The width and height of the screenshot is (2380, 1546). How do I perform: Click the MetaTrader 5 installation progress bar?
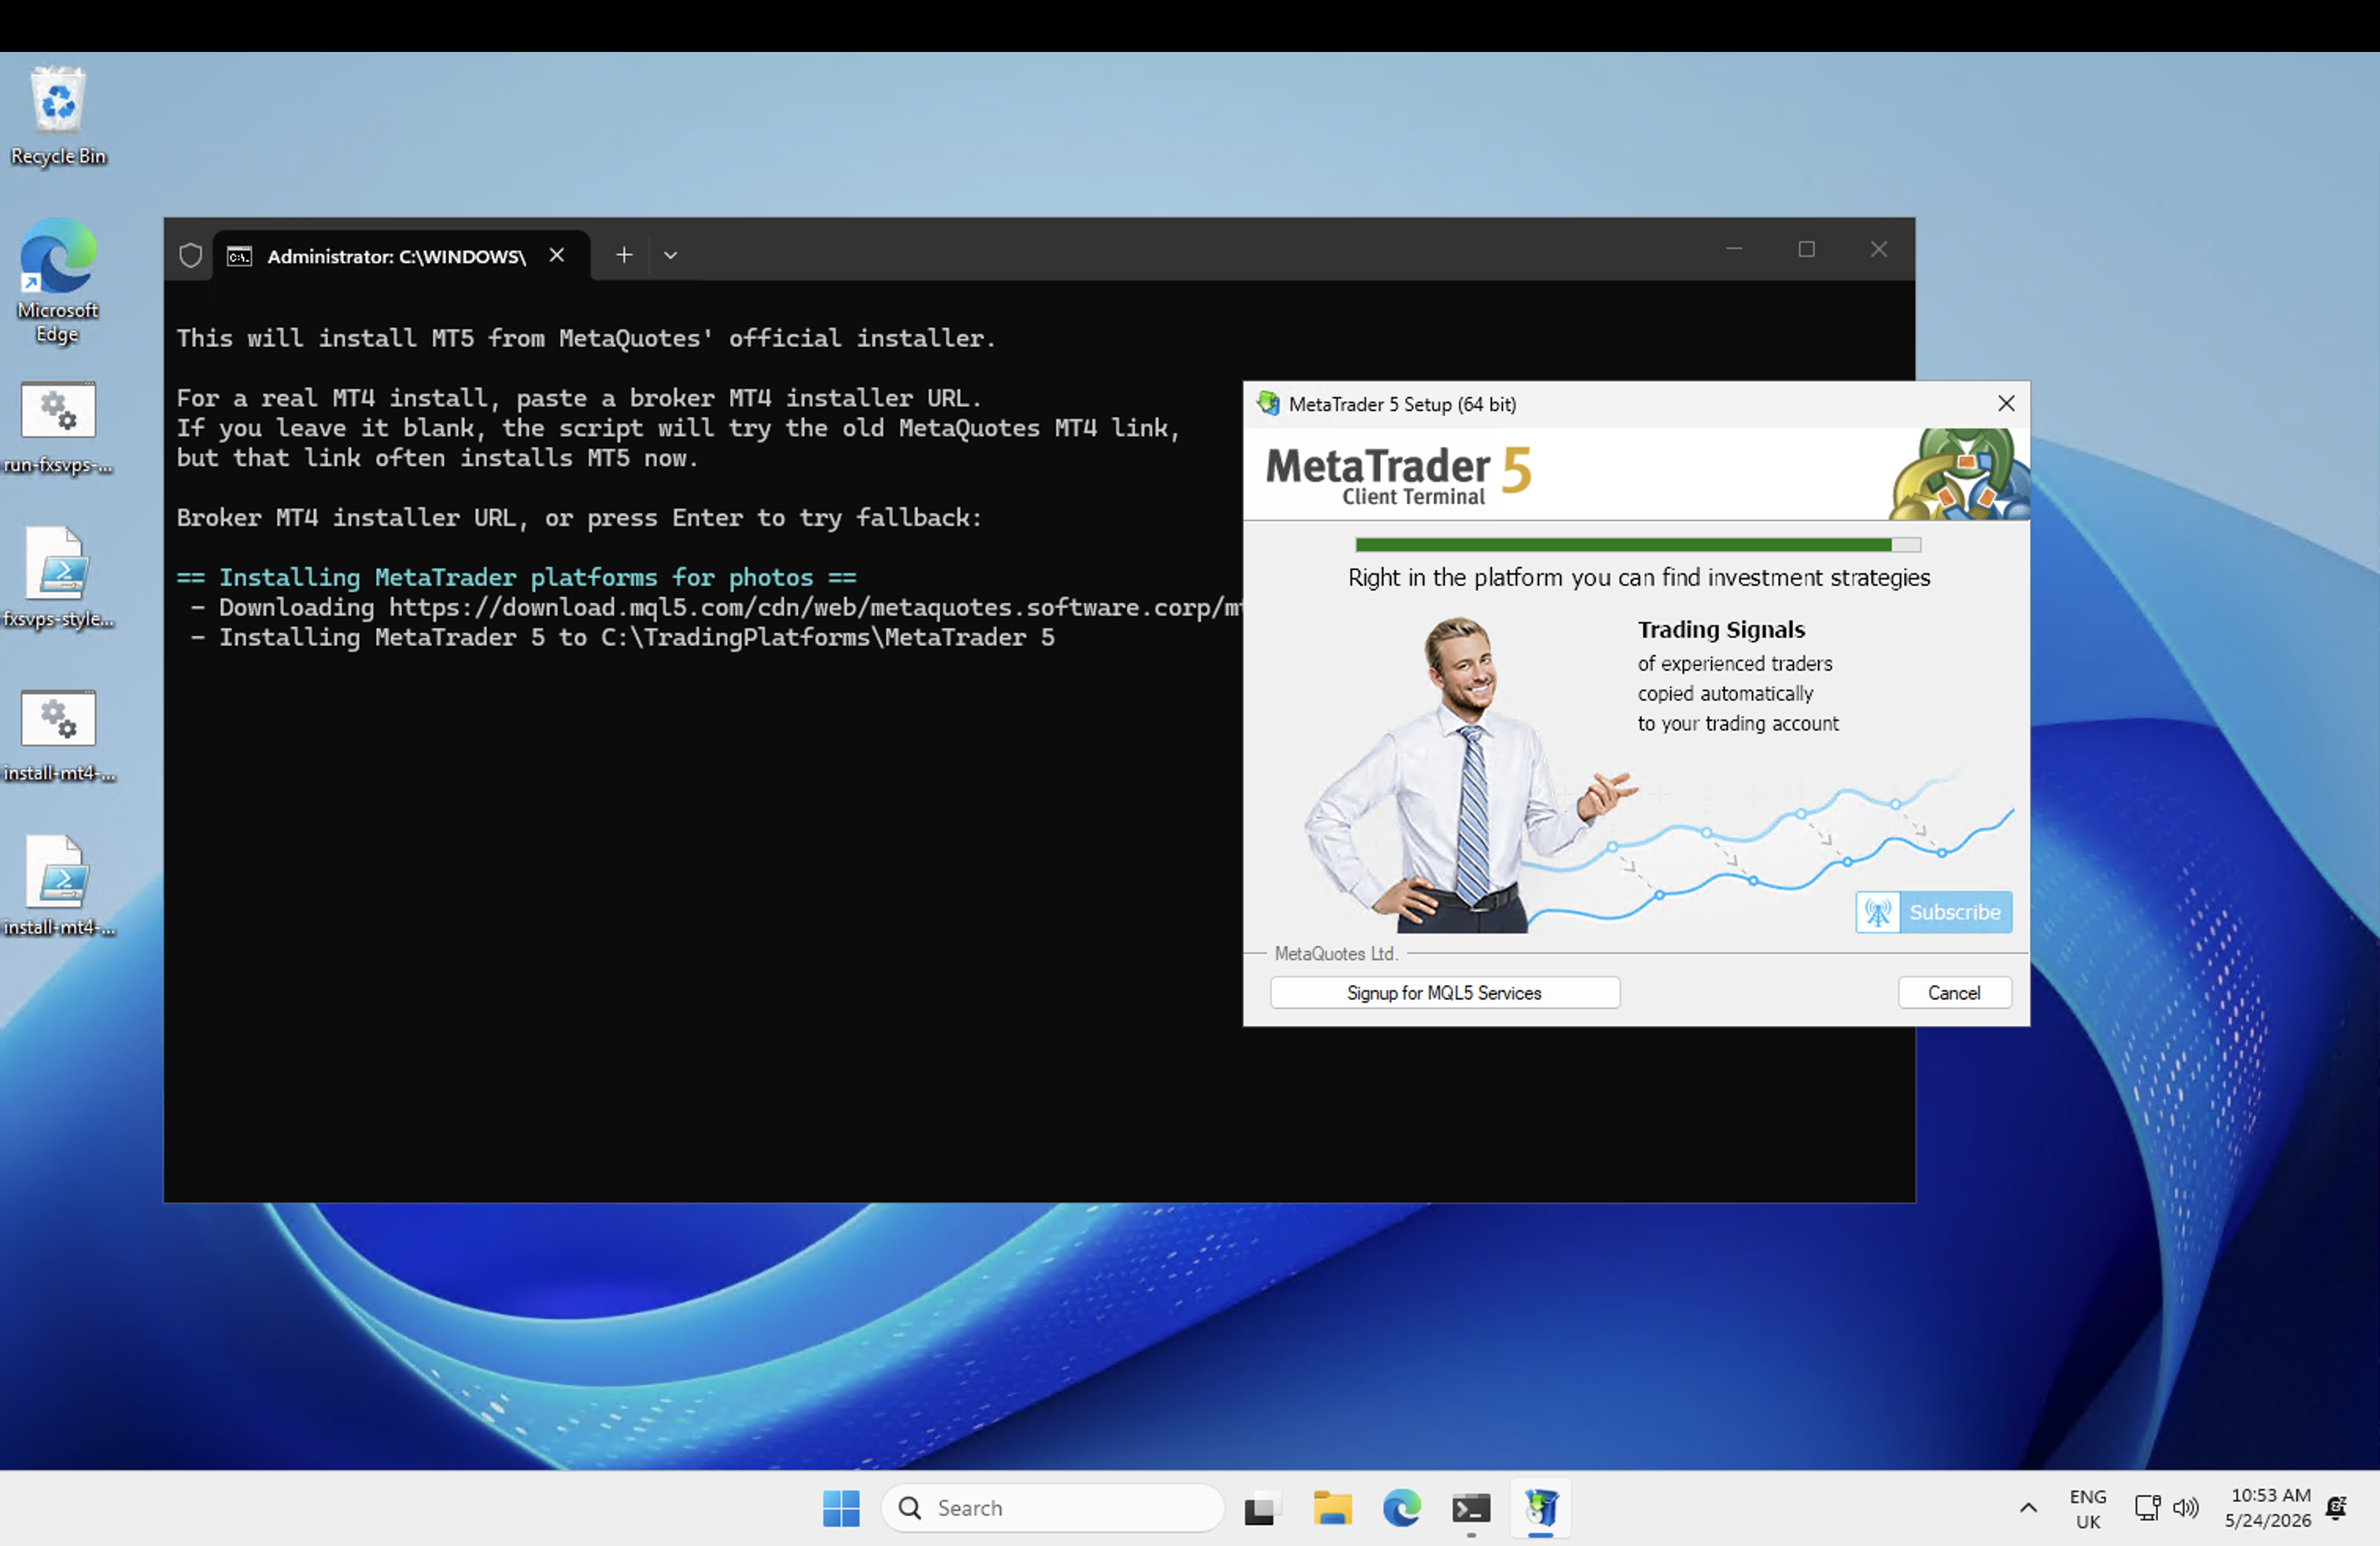coord(1637,545)
